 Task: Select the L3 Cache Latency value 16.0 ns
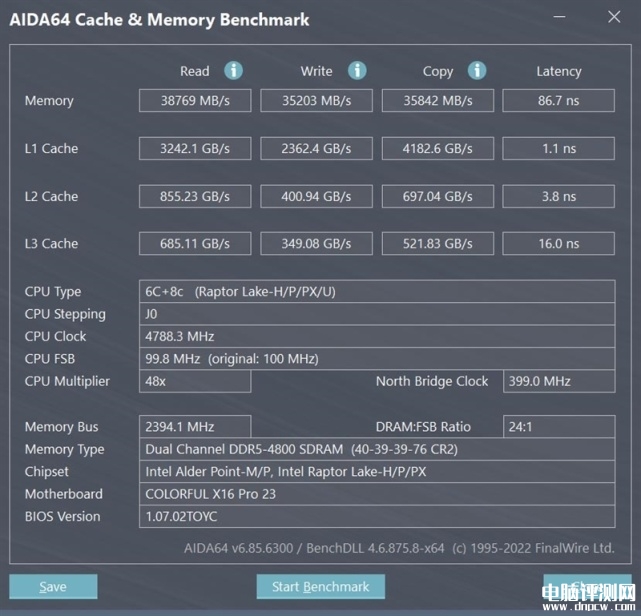point(558,244)
